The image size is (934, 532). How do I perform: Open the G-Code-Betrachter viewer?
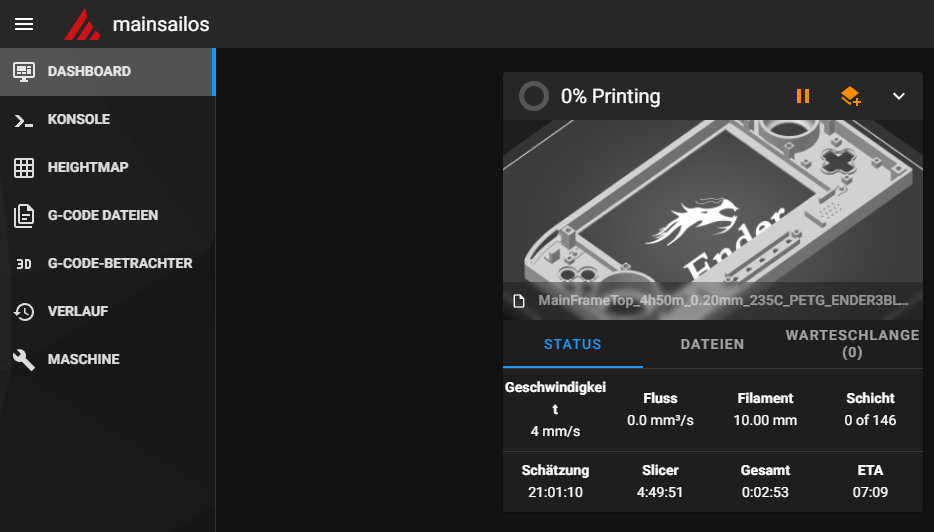107,263
